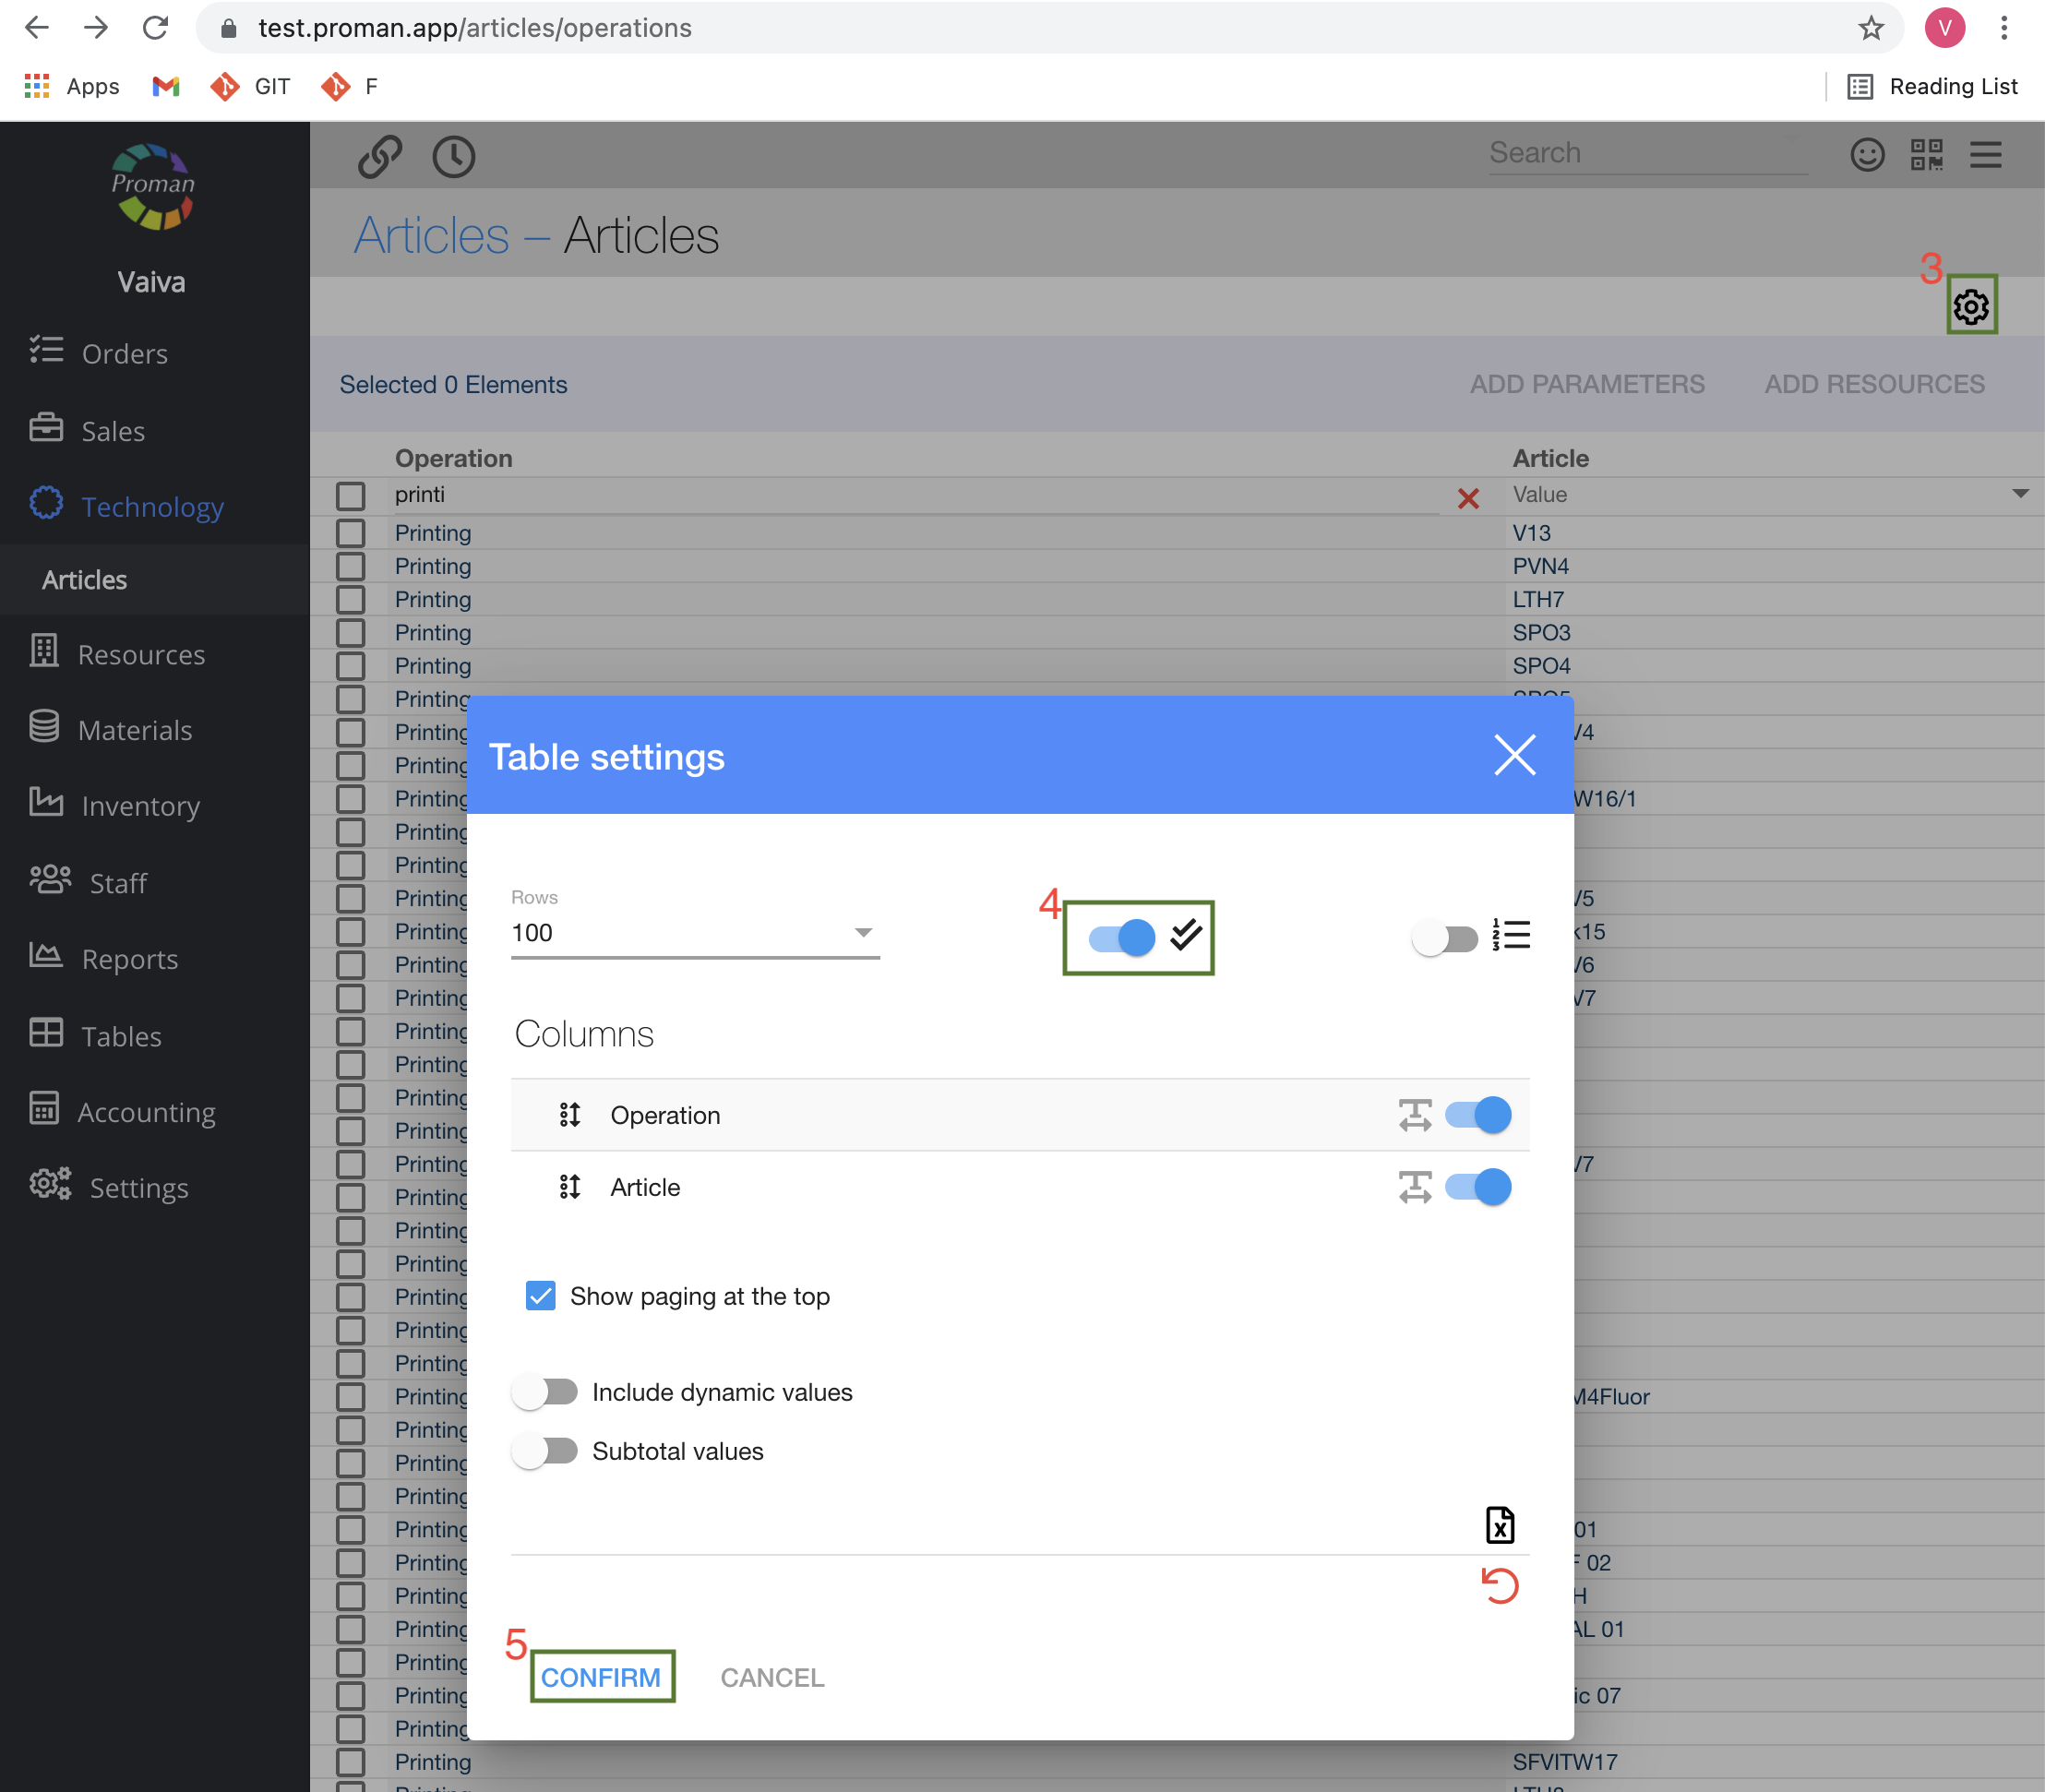Screen dimensions: 2045x1792
Task: Open the Rows count dropdown
Action: (x=694, y=933)
